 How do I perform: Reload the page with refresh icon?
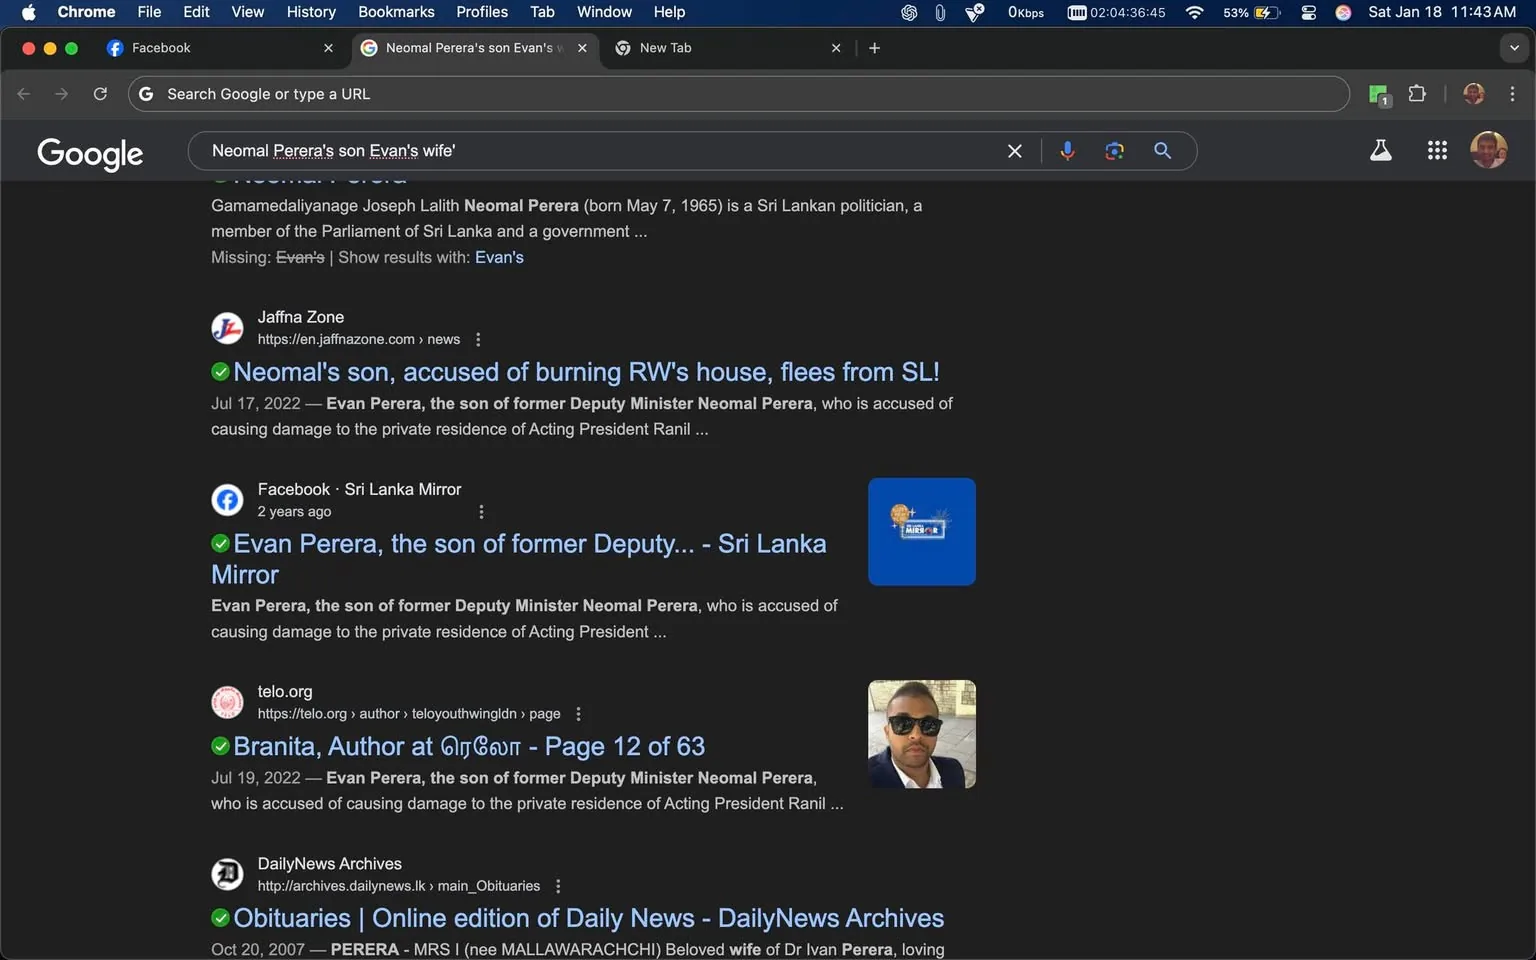pos(100,93)
